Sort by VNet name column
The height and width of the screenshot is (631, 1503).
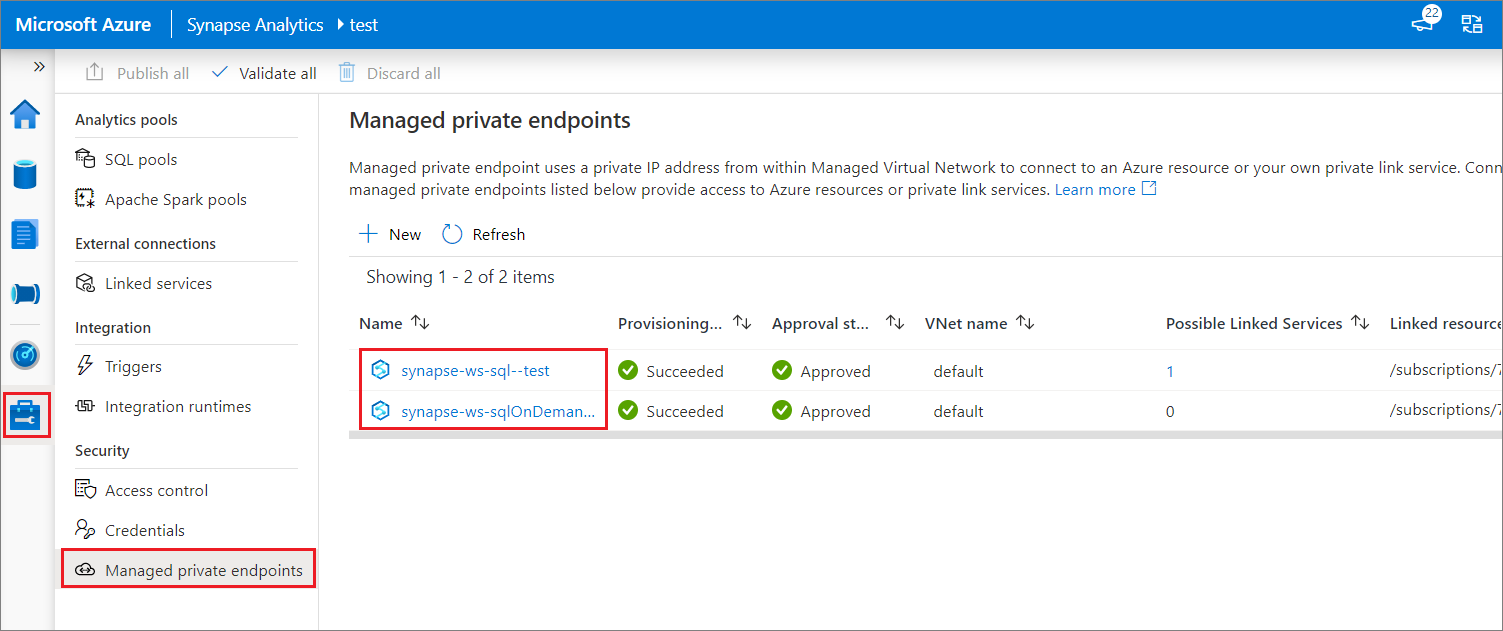[x=979, y=322]
